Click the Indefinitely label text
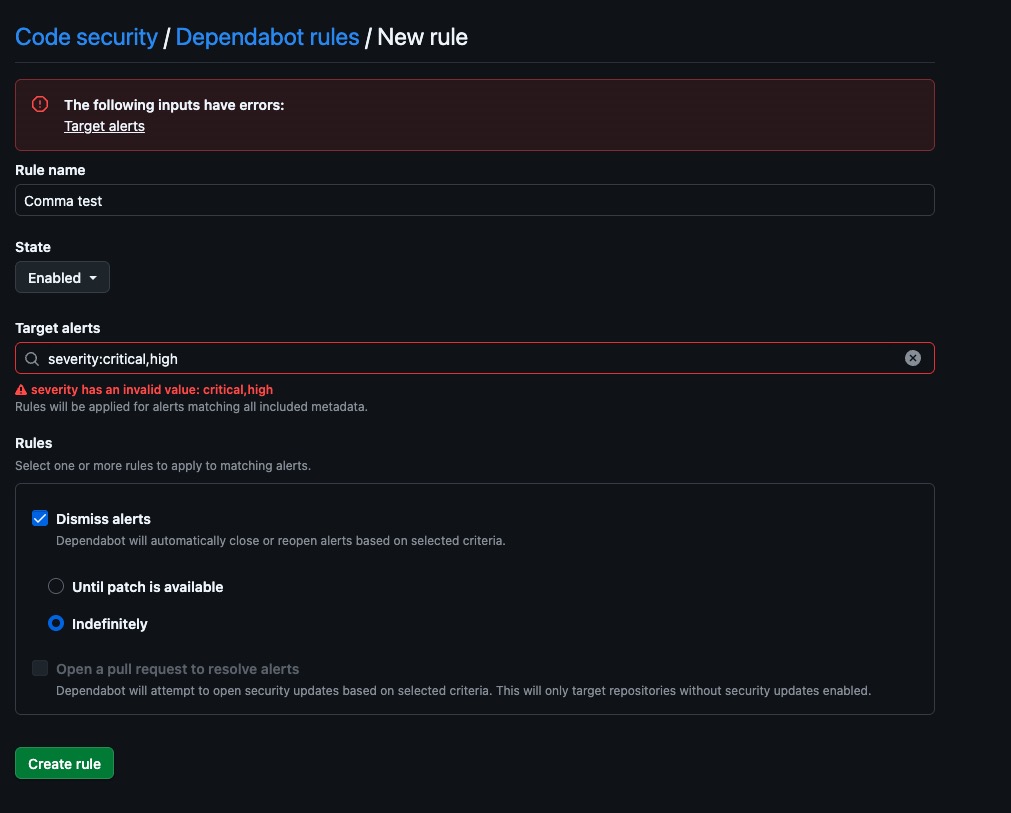The height and width of the screenshot is (813, 1011). [x=110, y=624]
